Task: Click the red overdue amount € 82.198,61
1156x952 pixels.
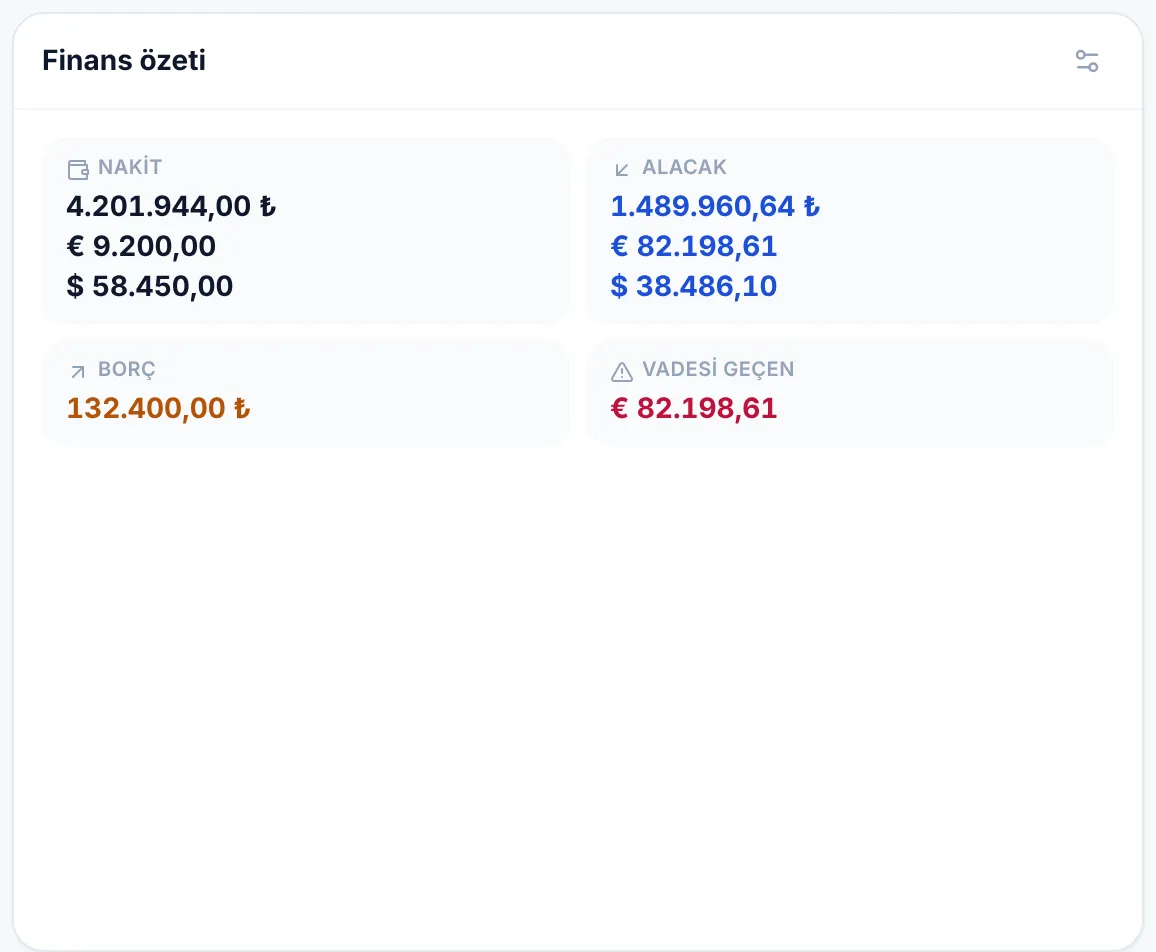Action: (694, 409)
